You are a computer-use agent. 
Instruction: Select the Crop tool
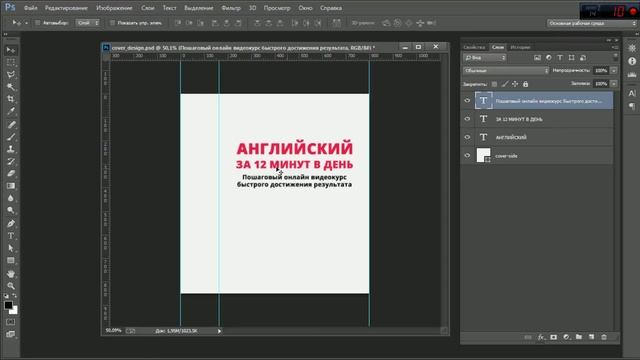pyautogui.click(x=11, y=99)
